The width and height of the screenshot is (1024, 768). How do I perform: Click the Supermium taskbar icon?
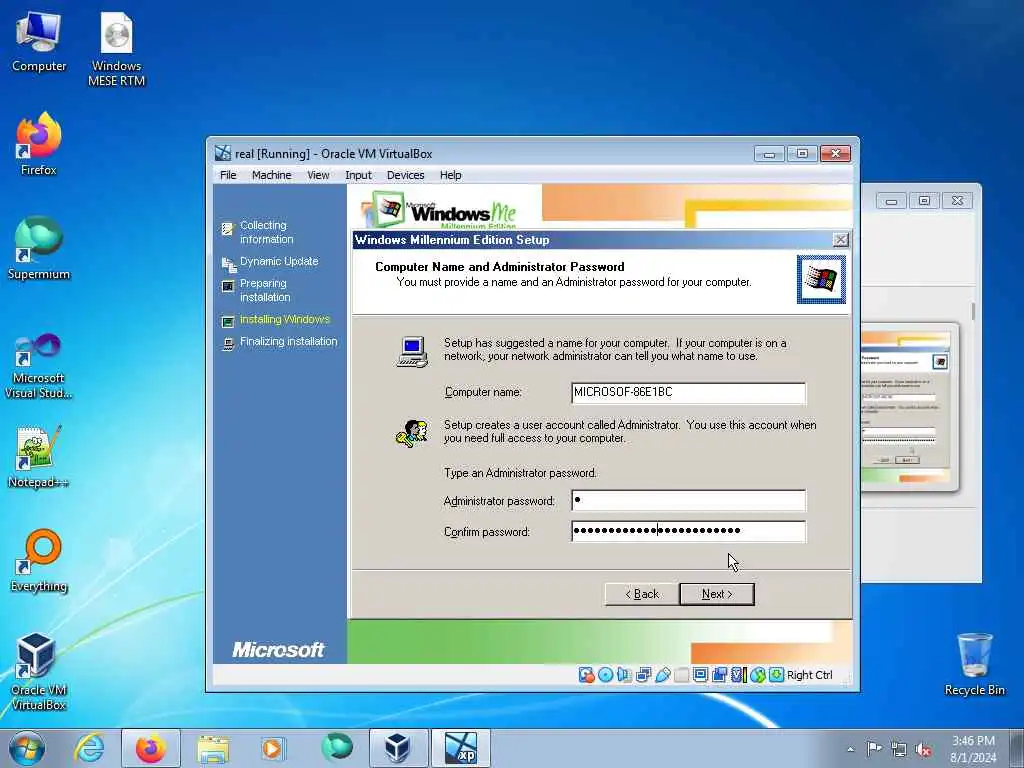click(336, 748)
